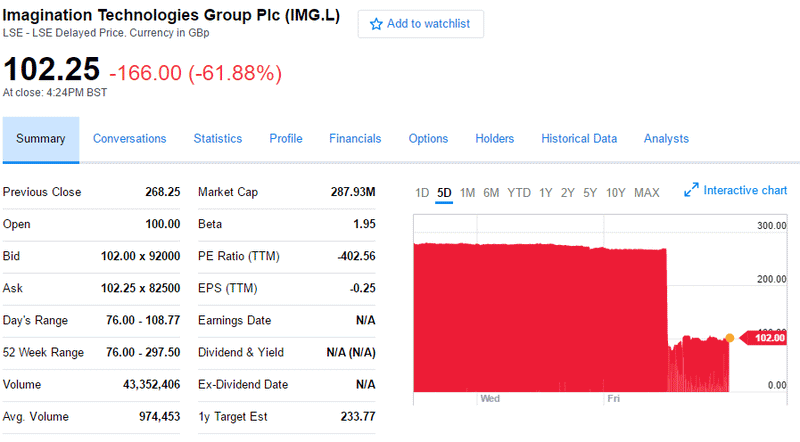Go to the Options tab

428,139
